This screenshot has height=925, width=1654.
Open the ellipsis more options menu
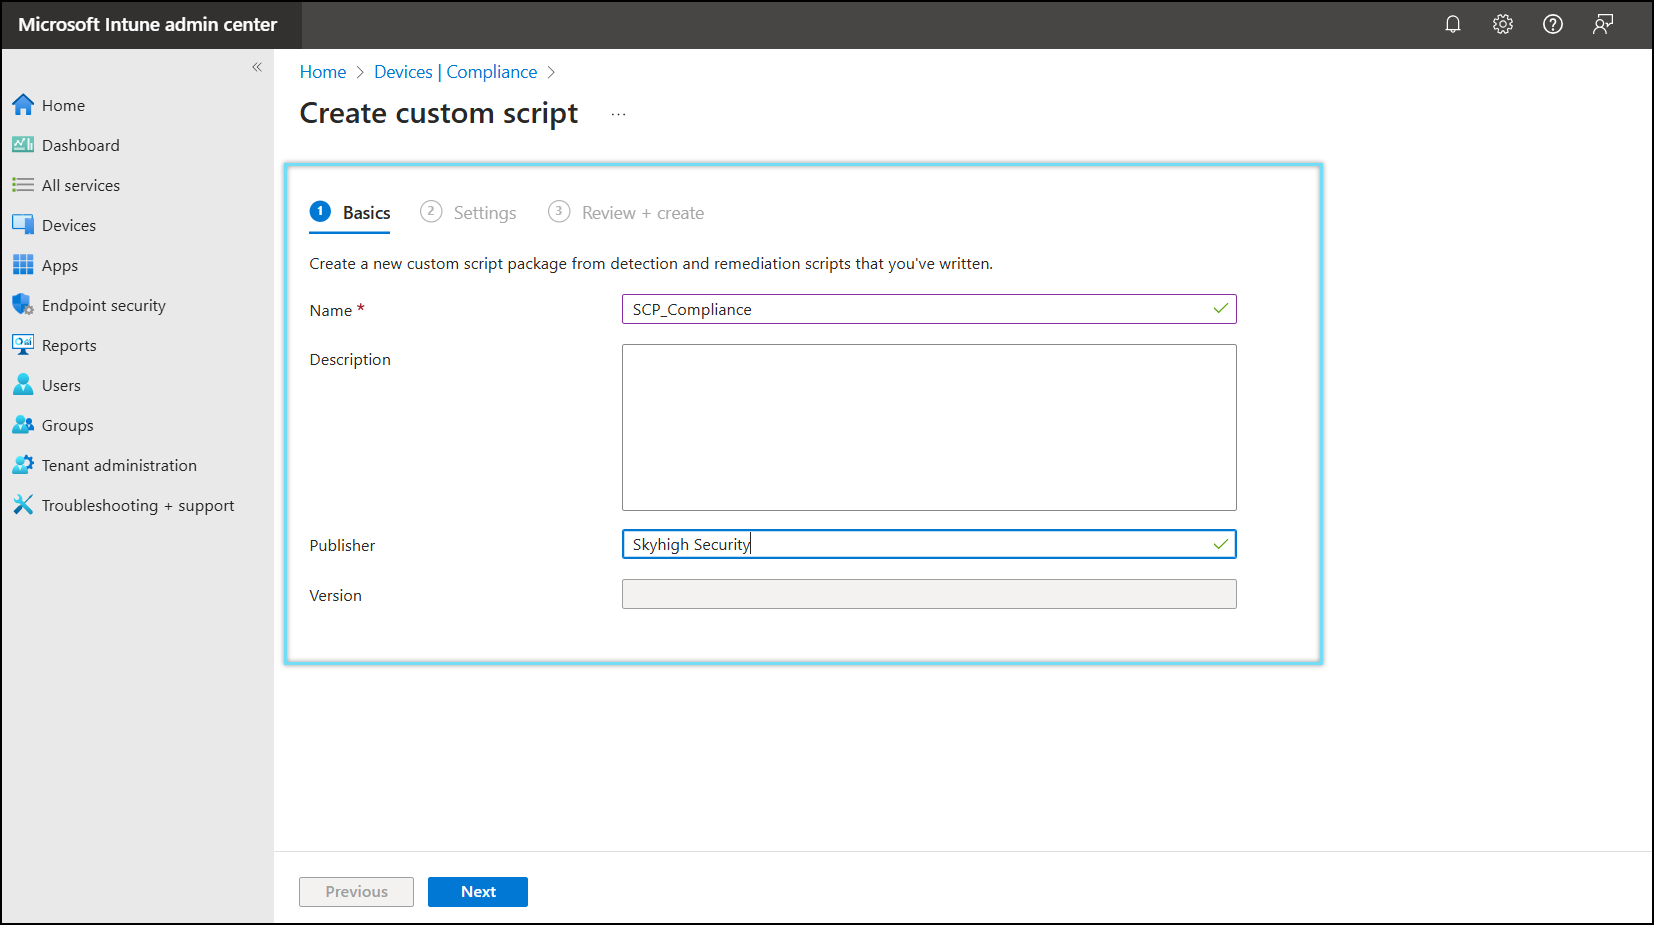[x=619, y=114]
